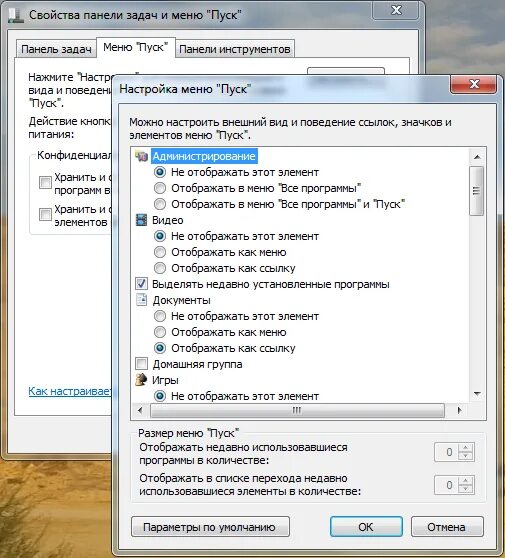Click the 'Параметры по умолчанию' button
505x558 pixels.
click(x=210, y=527)
